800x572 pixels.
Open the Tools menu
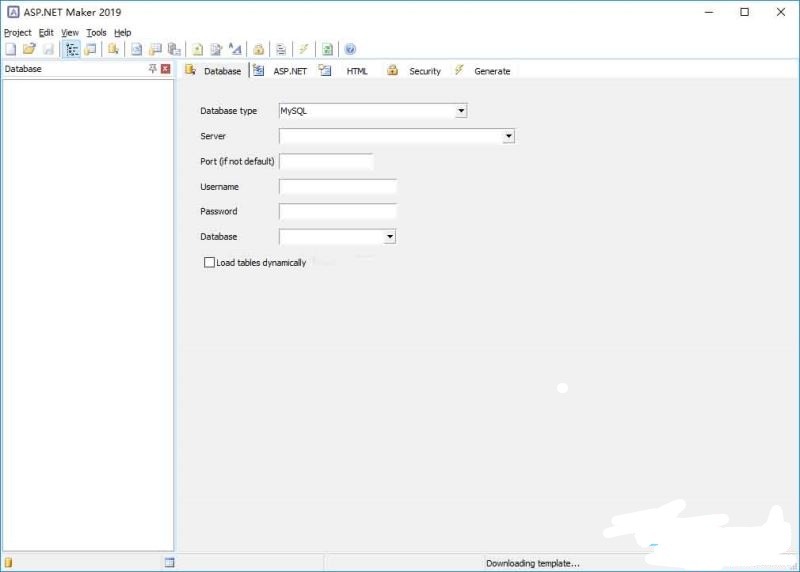coord(96,33)
